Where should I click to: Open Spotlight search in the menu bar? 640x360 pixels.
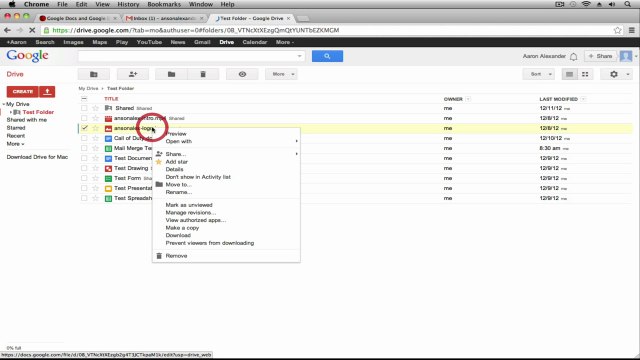coord(628,4)
